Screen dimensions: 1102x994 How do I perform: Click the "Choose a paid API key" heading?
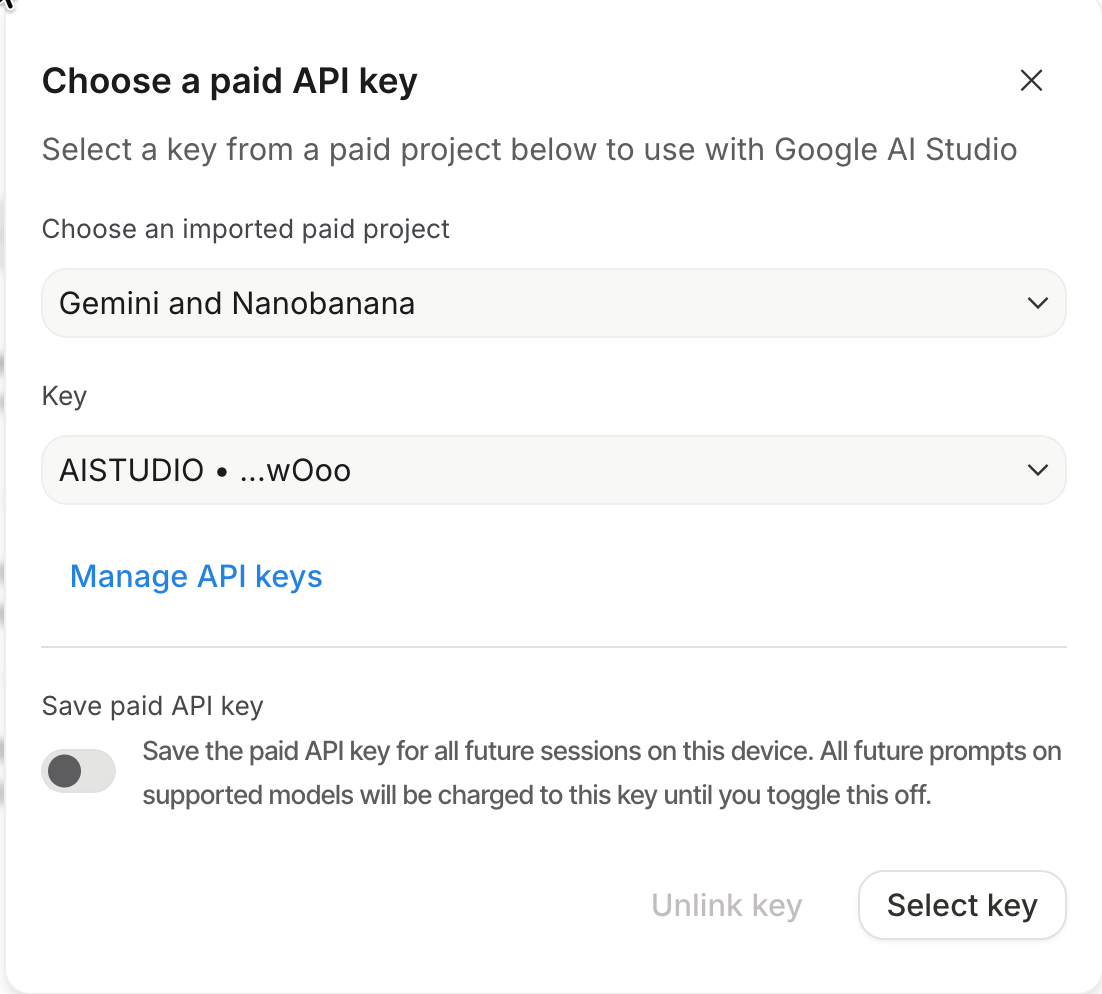(x=229, y=81)
